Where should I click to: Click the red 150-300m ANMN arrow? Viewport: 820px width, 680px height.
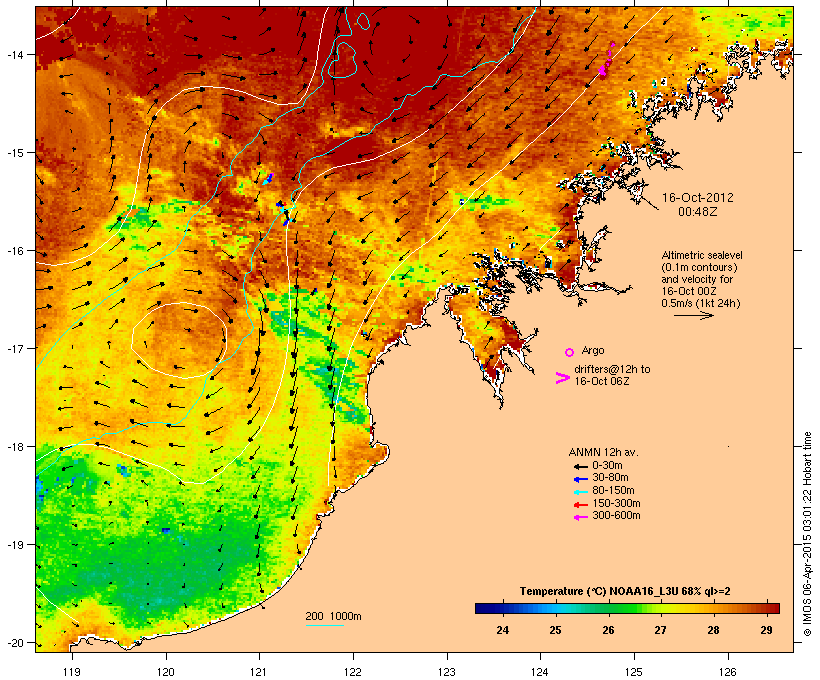(x=580, y=504)
